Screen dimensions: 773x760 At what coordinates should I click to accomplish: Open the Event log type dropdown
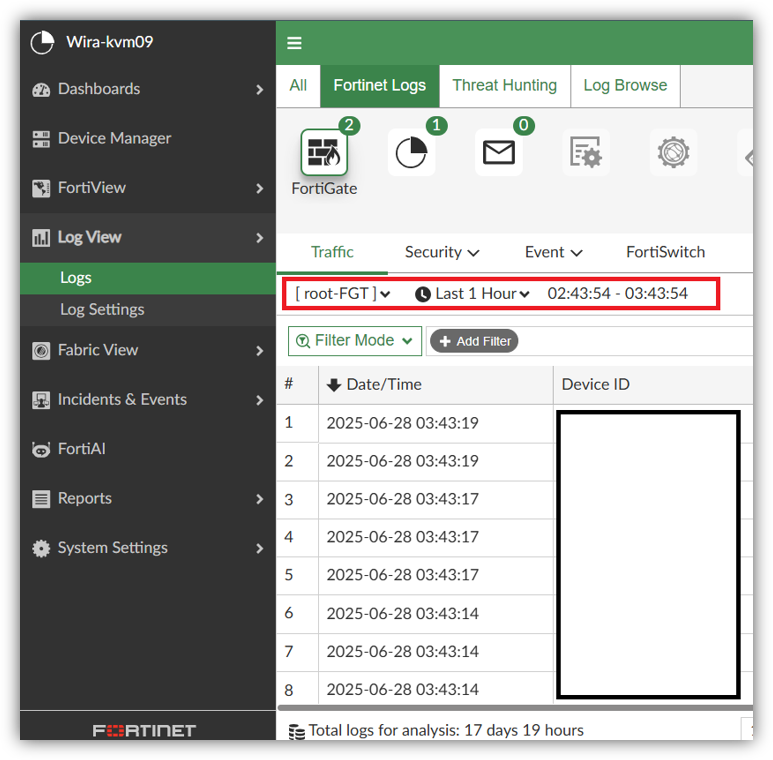(x=553, y=252)
